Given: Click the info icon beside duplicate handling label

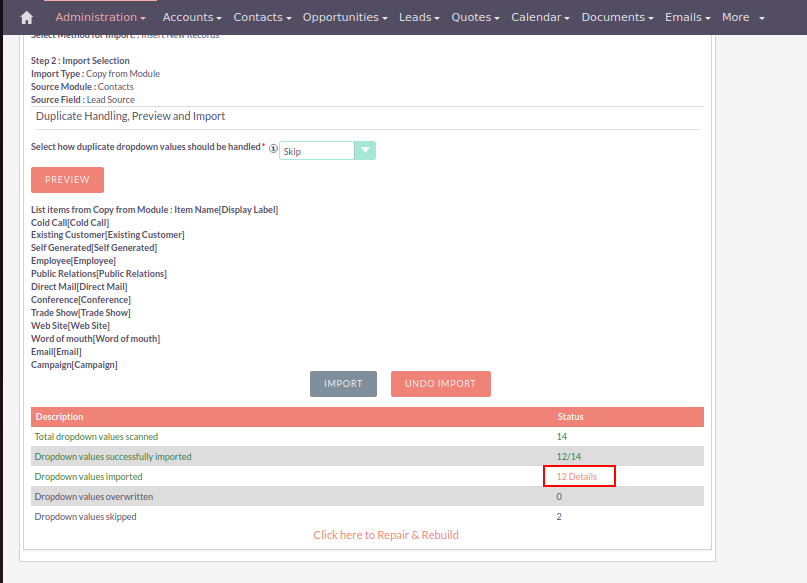Looking at the screenshot, I should pos(273,148).
